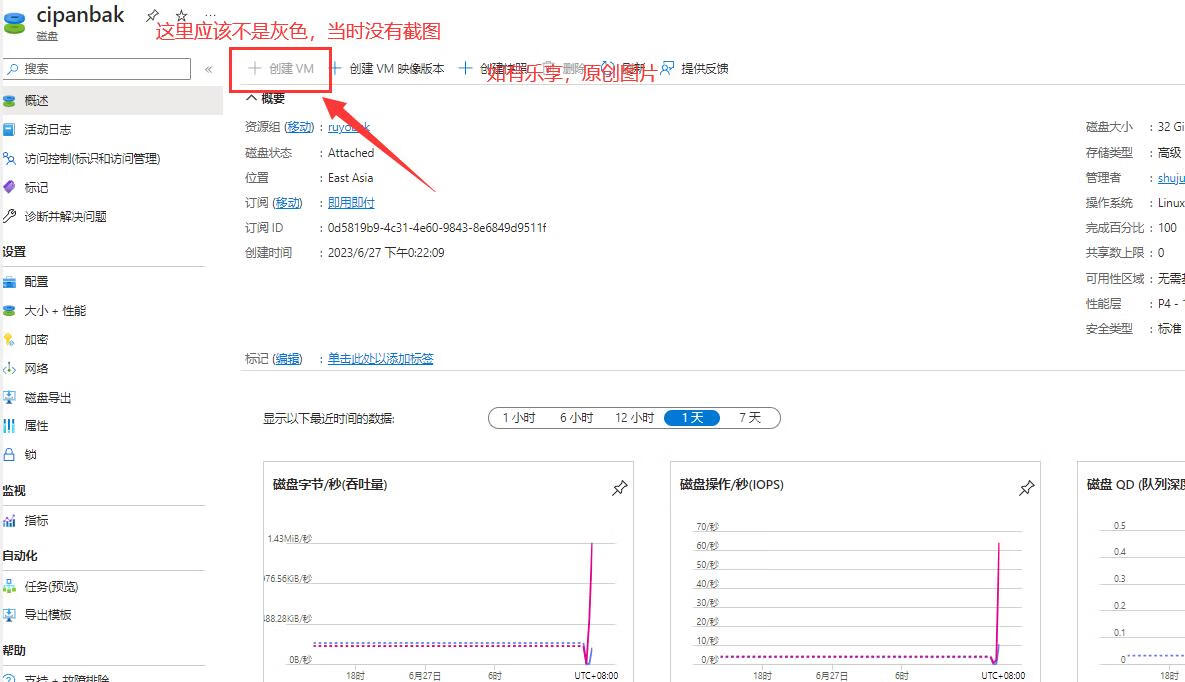Pin the cipanbak disk to dashboard

(153, 15)
